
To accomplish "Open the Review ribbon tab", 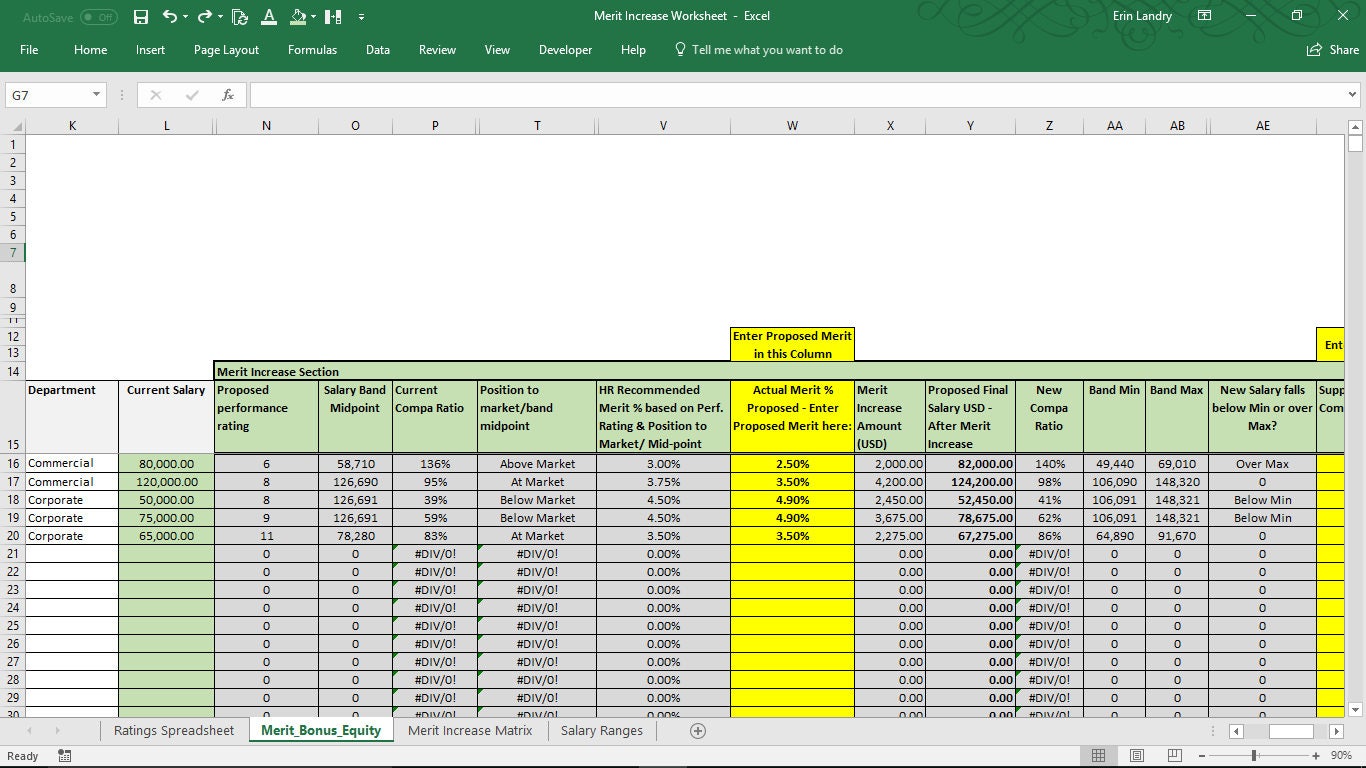I will click(437, 50).
